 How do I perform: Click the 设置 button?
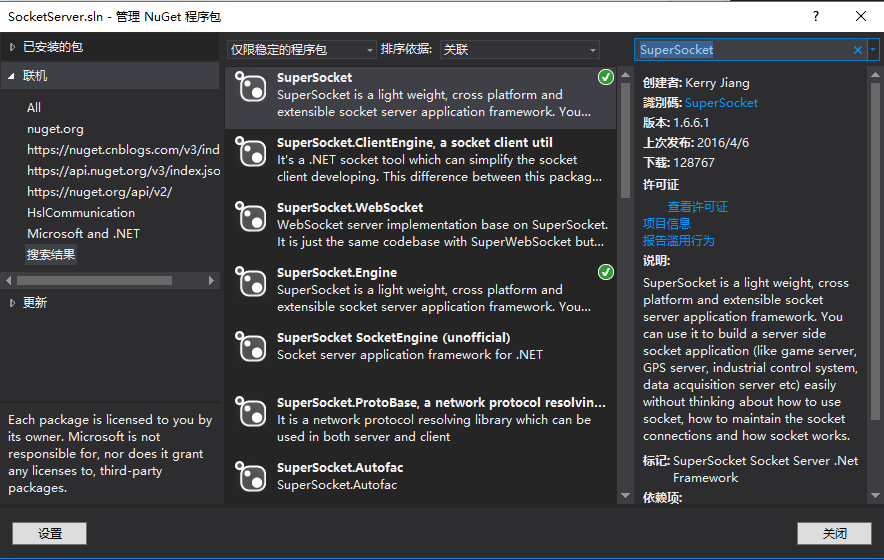pyautogui.click(x=50, y=533)
